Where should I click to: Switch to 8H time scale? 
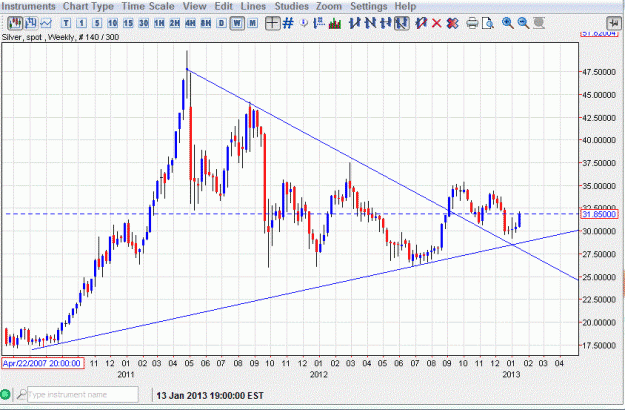point(206,23)
